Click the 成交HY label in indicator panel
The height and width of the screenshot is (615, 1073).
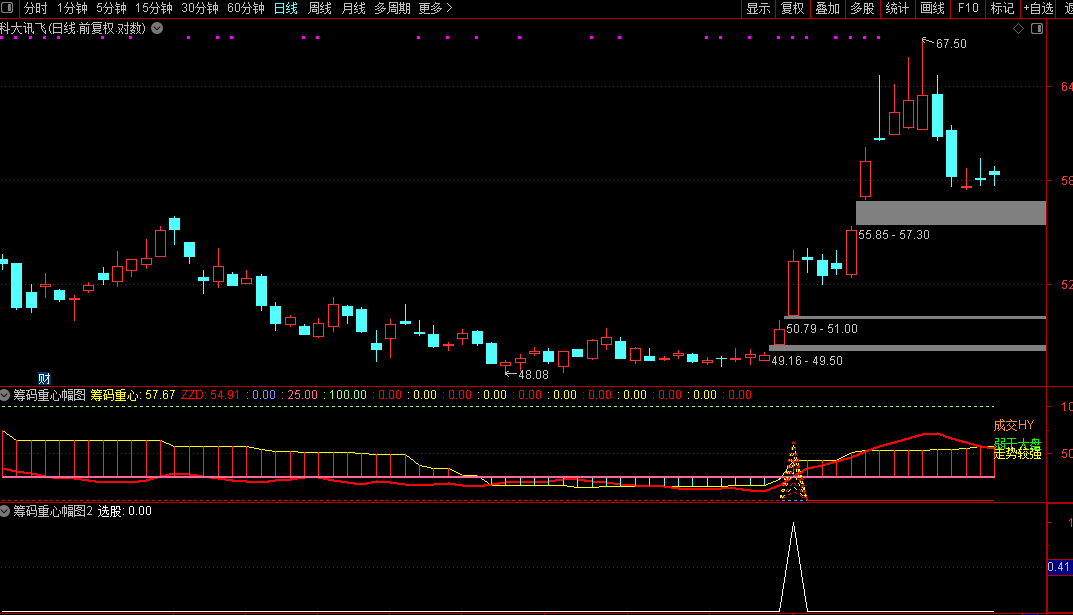[1013, 425]
